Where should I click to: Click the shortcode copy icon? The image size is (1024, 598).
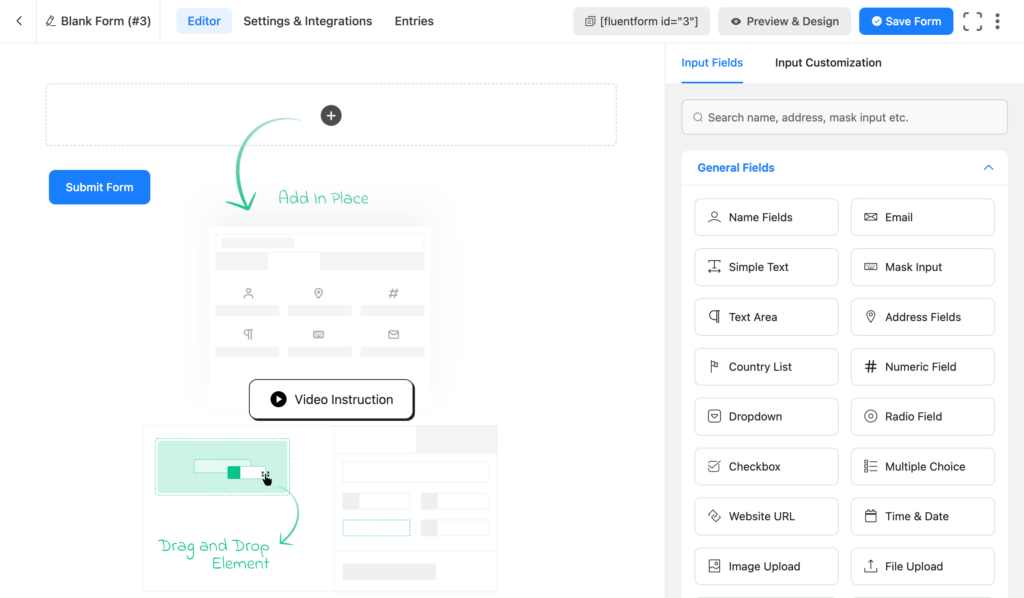pyautogui.click(x=590, y=22)
